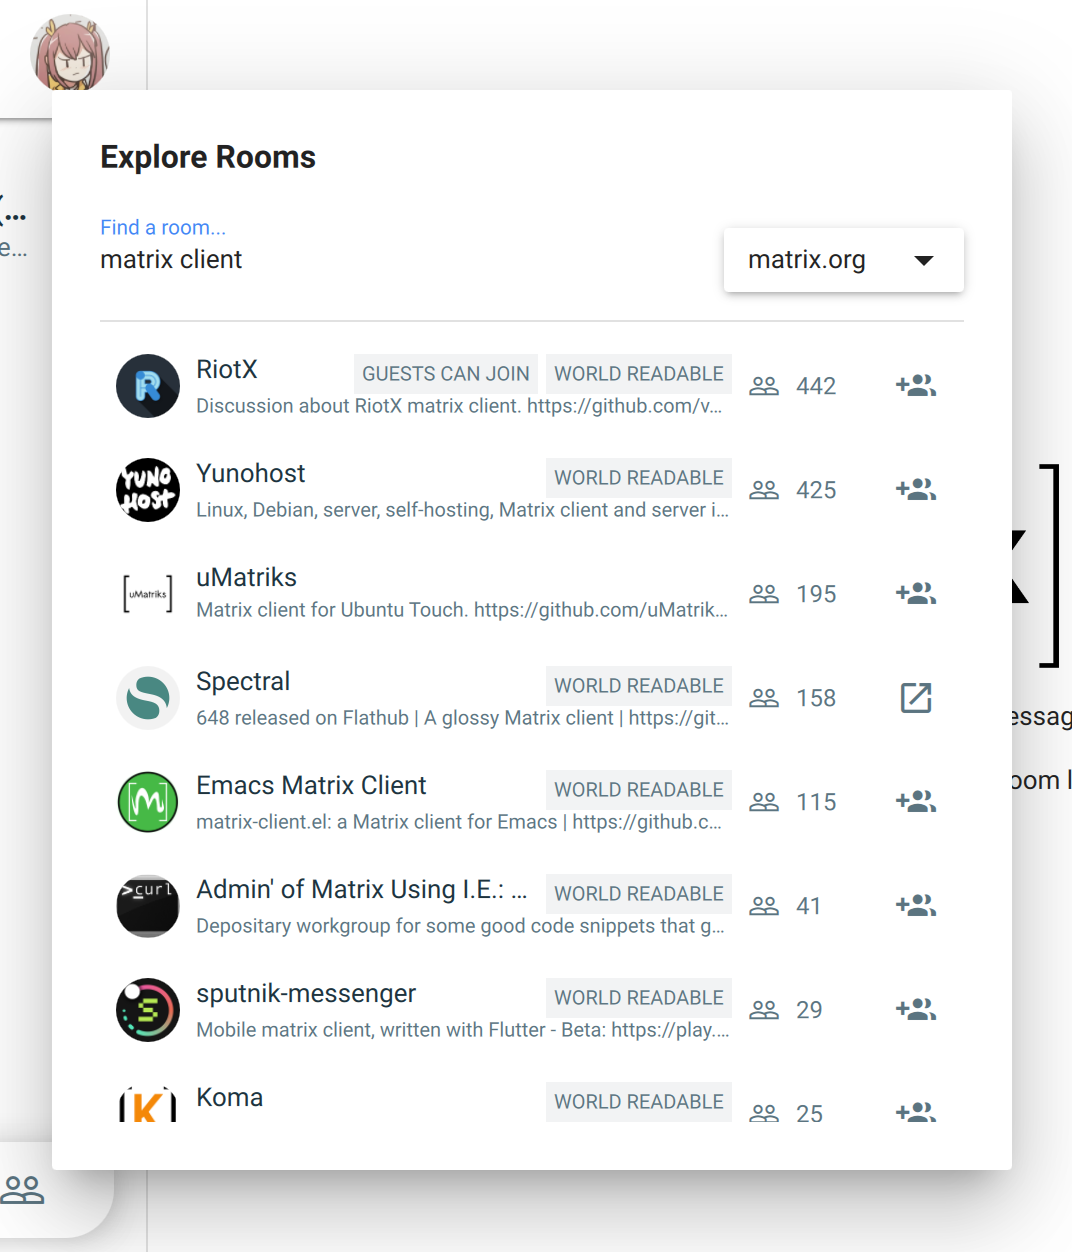
Task: Click the dropdown arrow beside matrix.org
Action: (x=925, y=260)
